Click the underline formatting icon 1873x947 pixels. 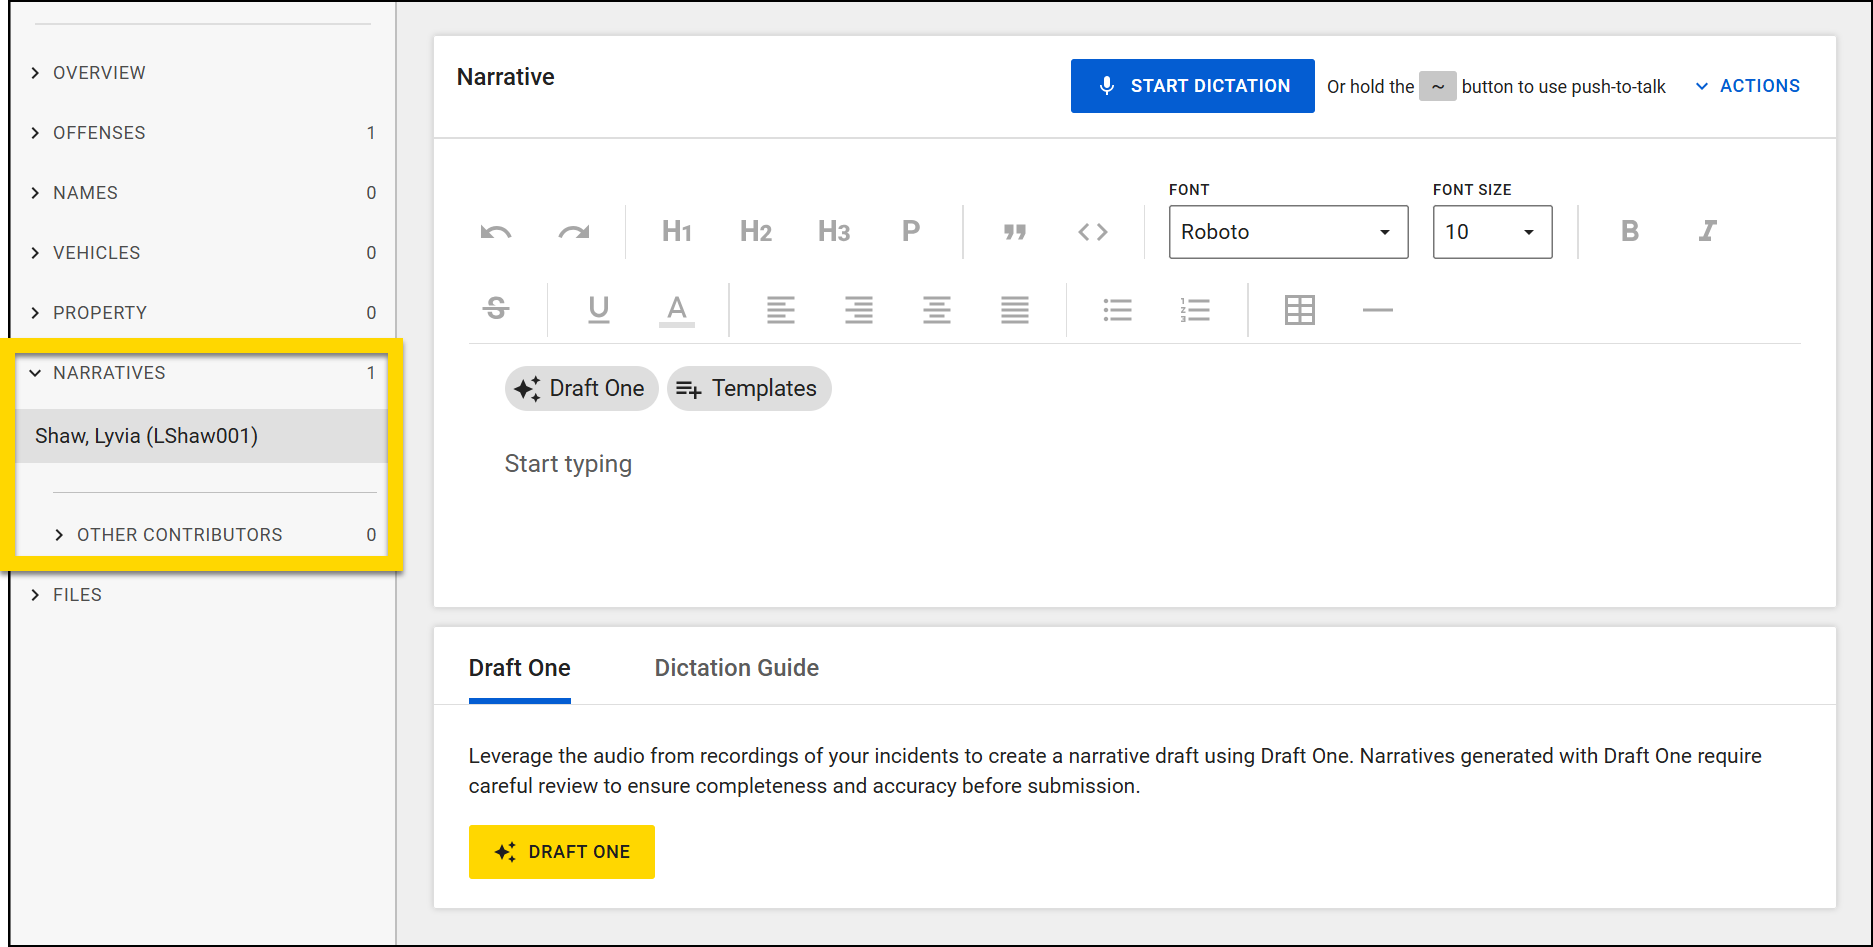(598, 309)
